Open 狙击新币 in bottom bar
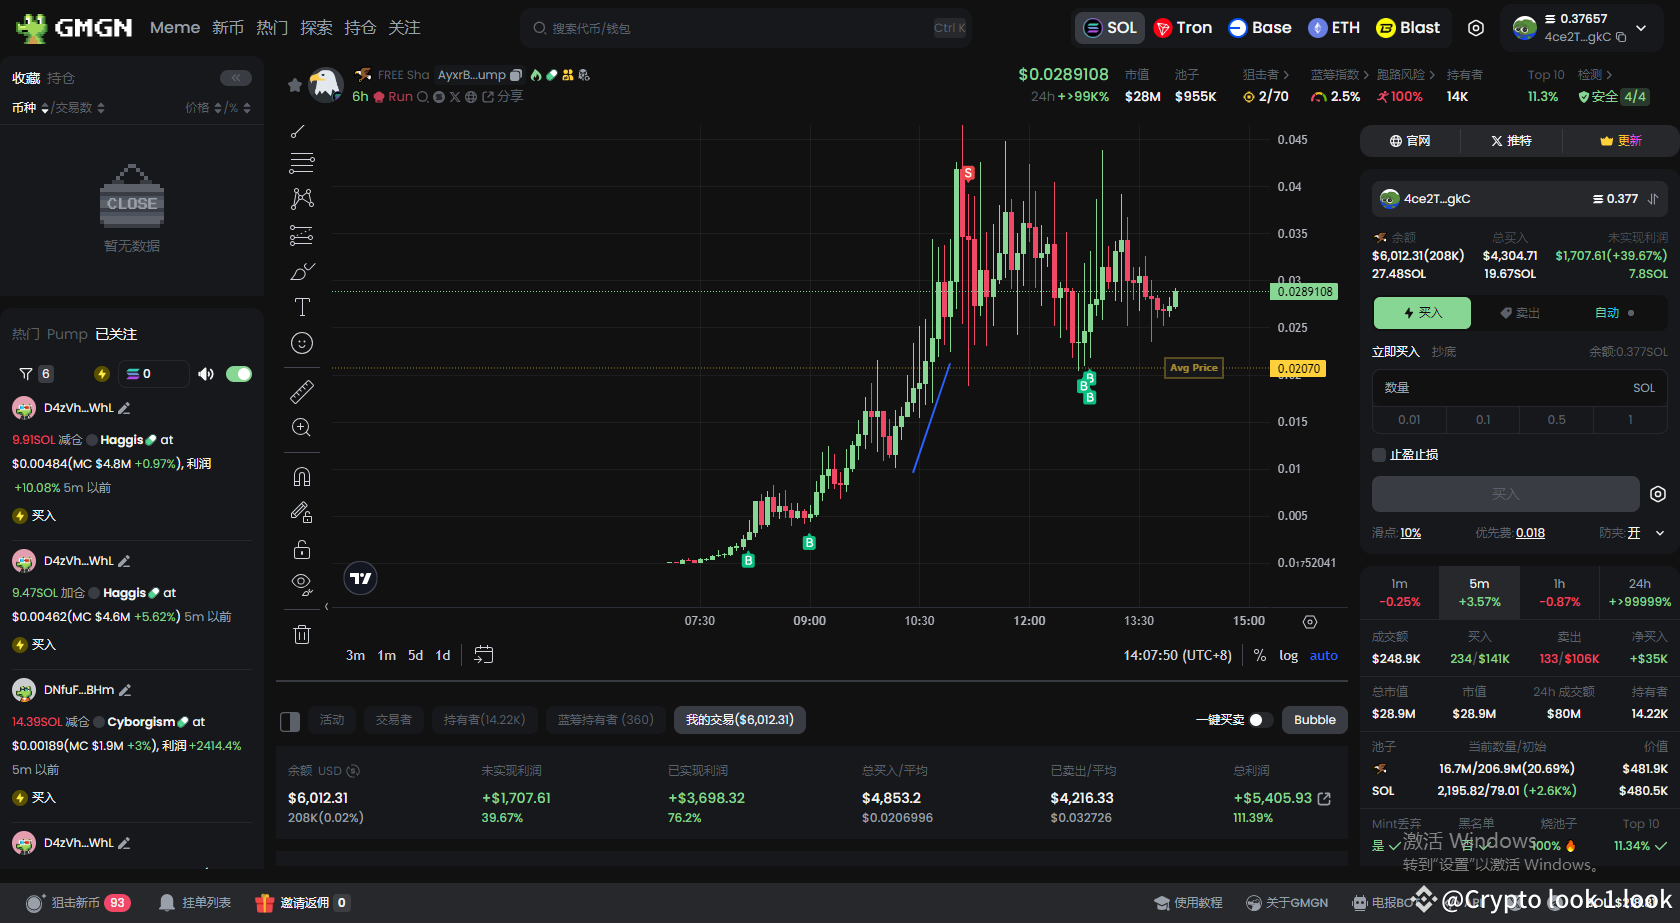This screenshot has height=923, width=1680. [x=78, y=903]
